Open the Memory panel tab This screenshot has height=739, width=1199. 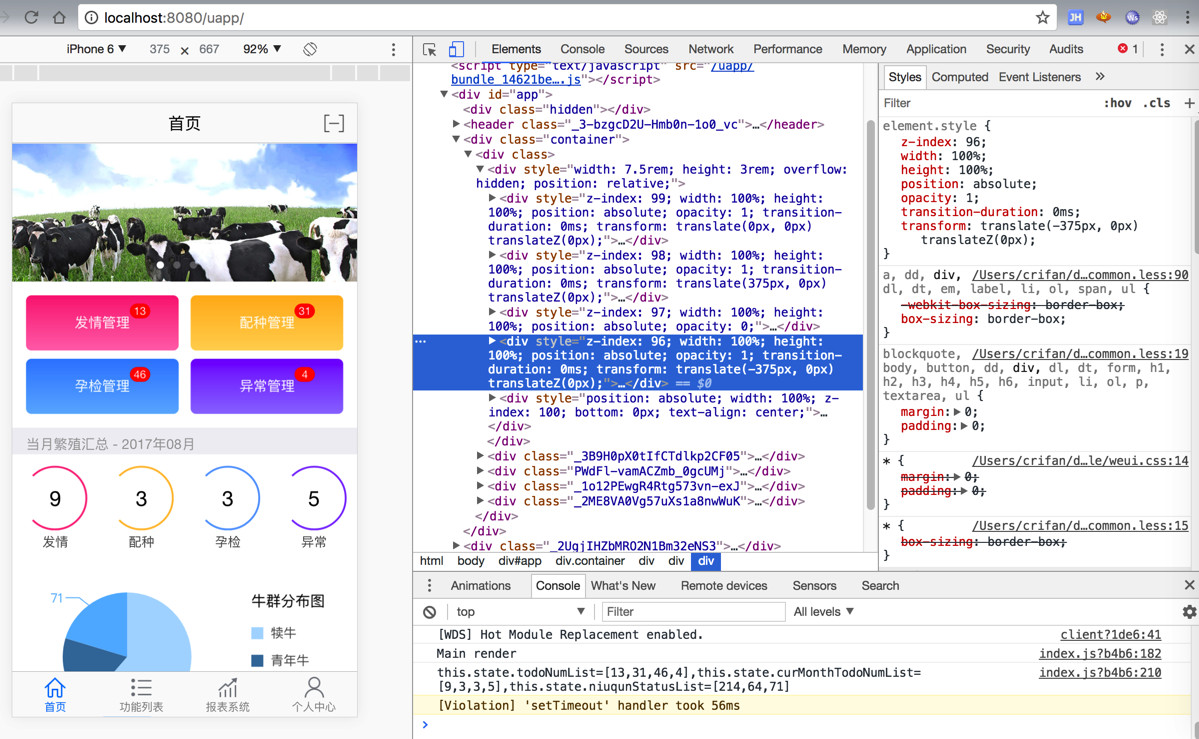click(864, 49)
